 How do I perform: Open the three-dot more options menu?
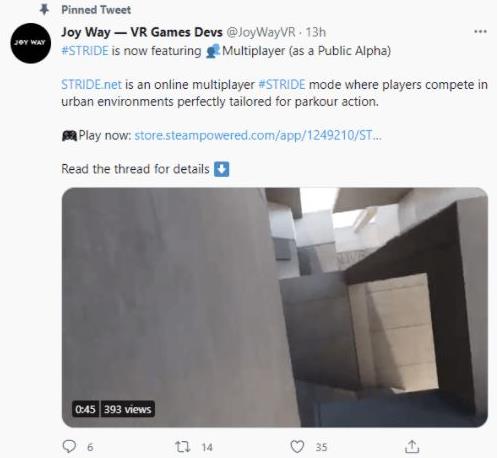pos(480,32)
